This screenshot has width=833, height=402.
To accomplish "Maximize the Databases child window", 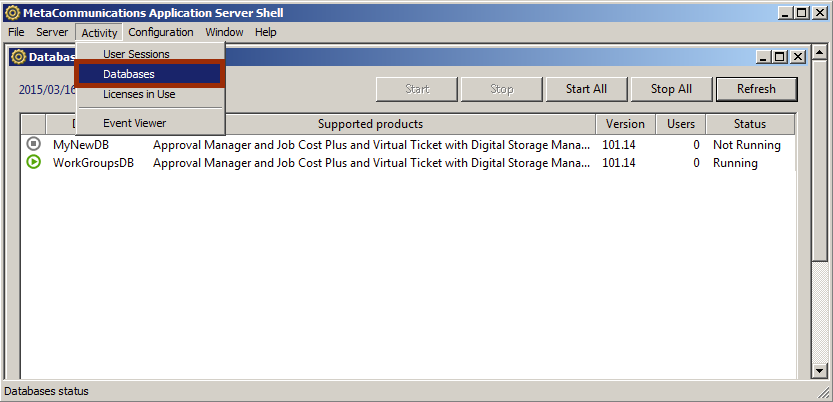I will click(x=779, y=57).
